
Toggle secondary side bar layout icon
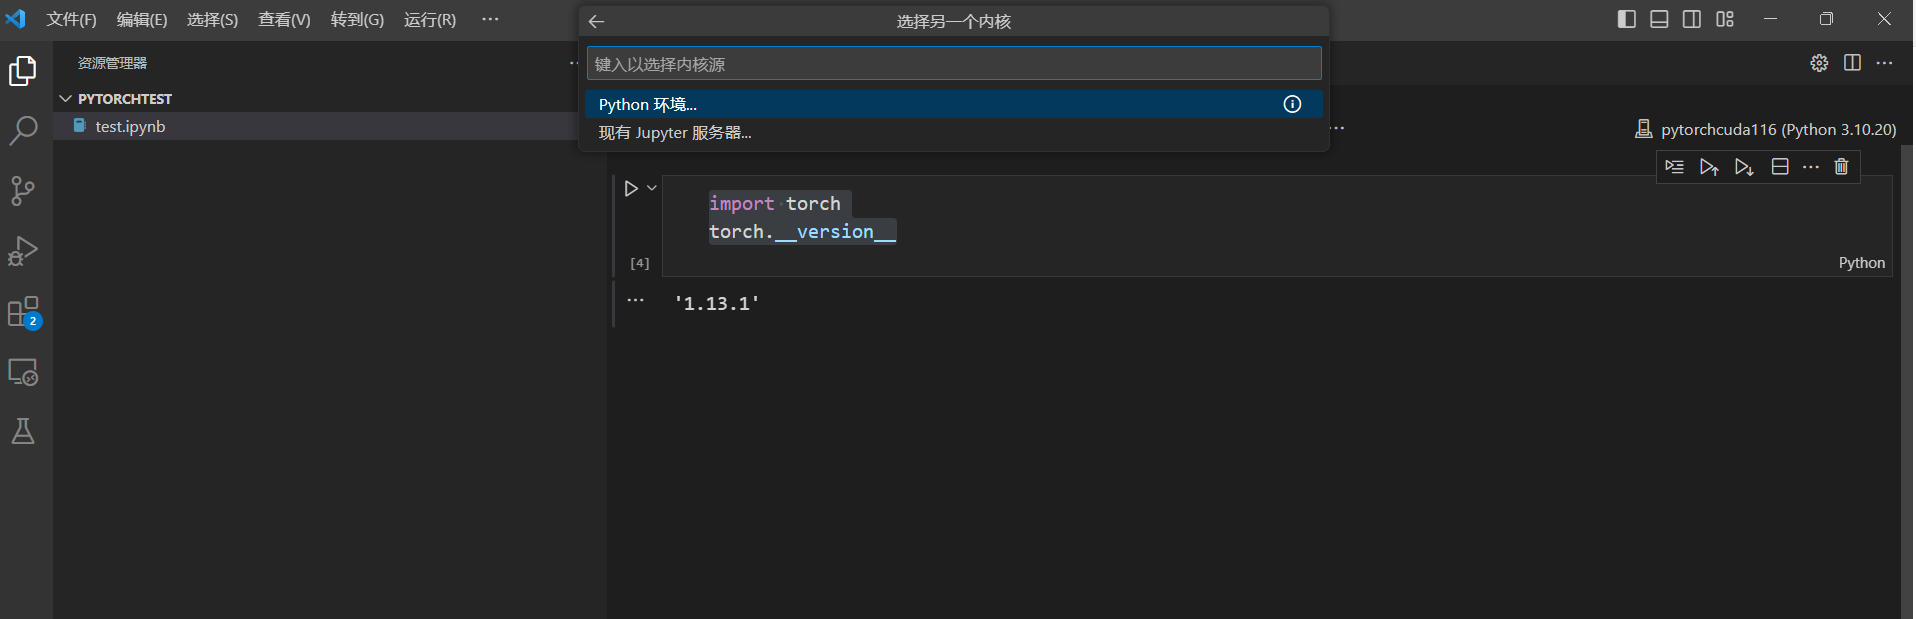(x=1692, y=19)
